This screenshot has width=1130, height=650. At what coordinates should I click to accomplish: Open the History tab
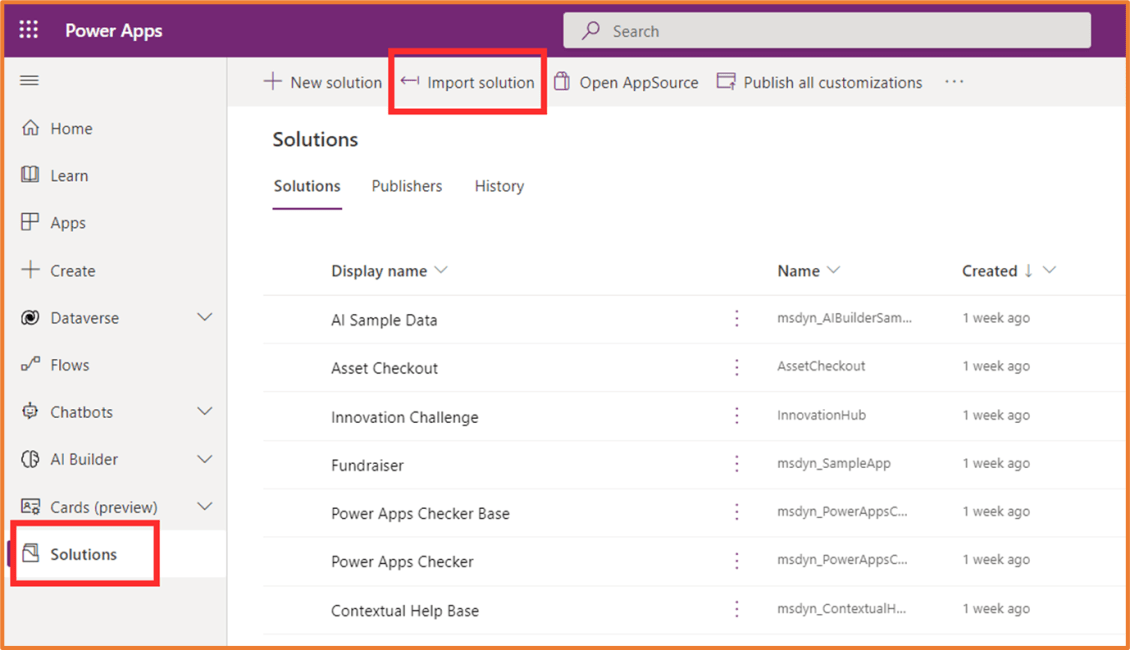pos(499,186)
